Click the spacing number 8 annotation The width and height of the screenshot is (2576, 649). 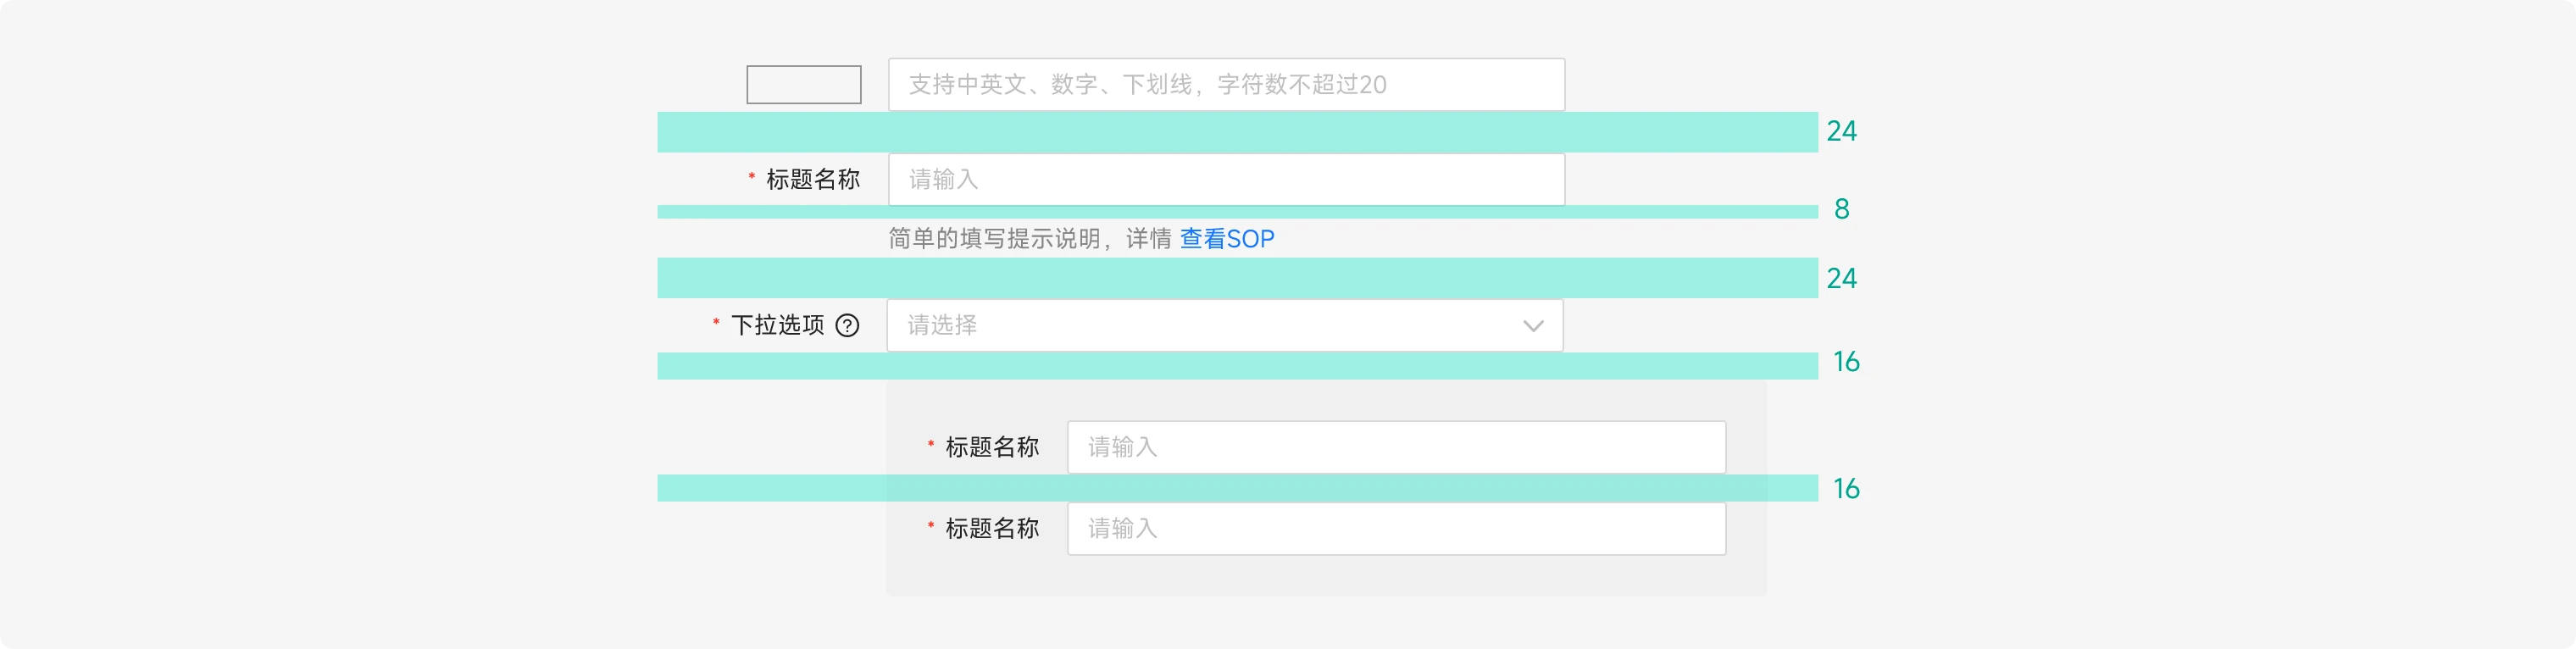pyautogui.click(x=1841, y=209)
